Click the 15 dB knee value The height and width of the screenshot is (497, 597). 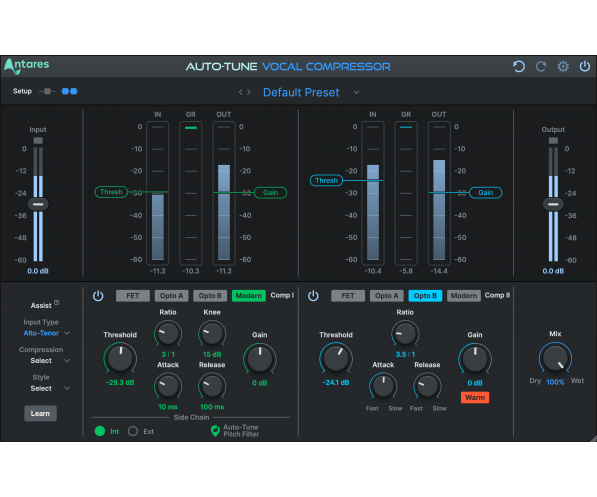(x=212, y=354)
